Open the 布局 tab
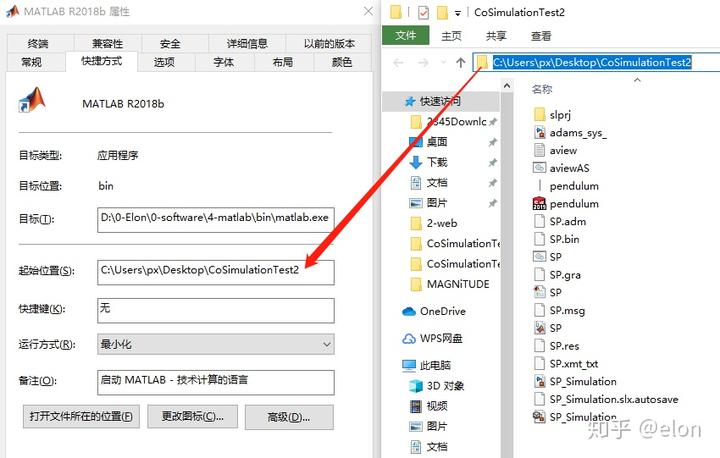The width and height of the screenshot is (720, 458). coord(282,62)
